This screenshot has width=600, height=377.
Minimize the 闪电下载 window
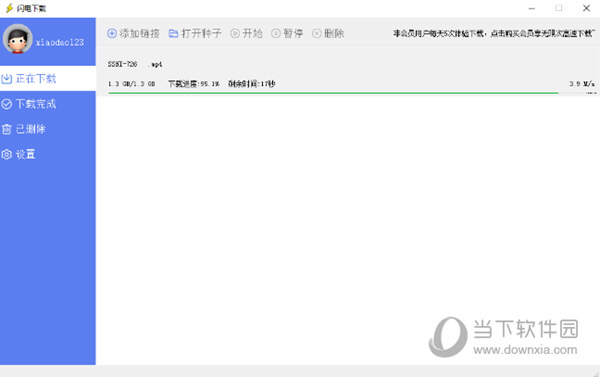point(532,8)
